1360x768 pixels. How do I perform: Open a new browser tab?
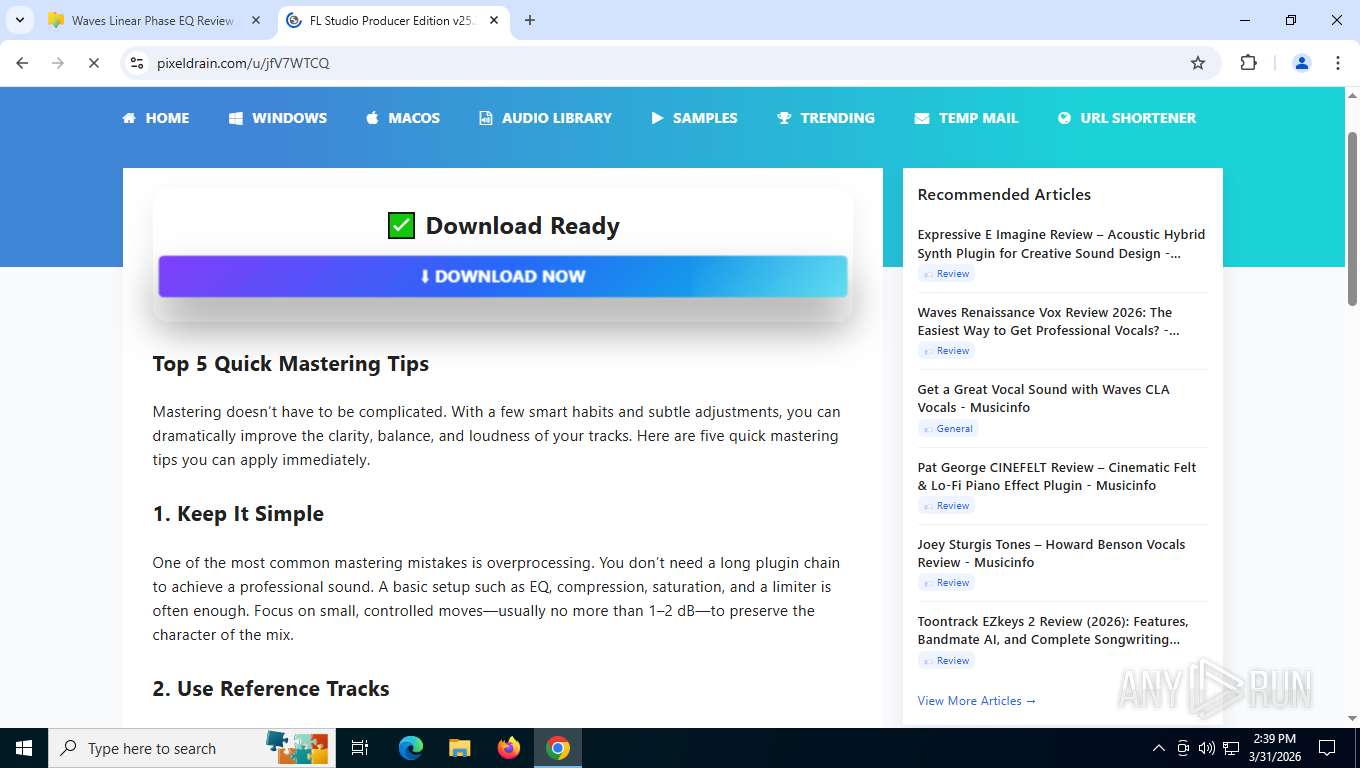tap(530, 20)
